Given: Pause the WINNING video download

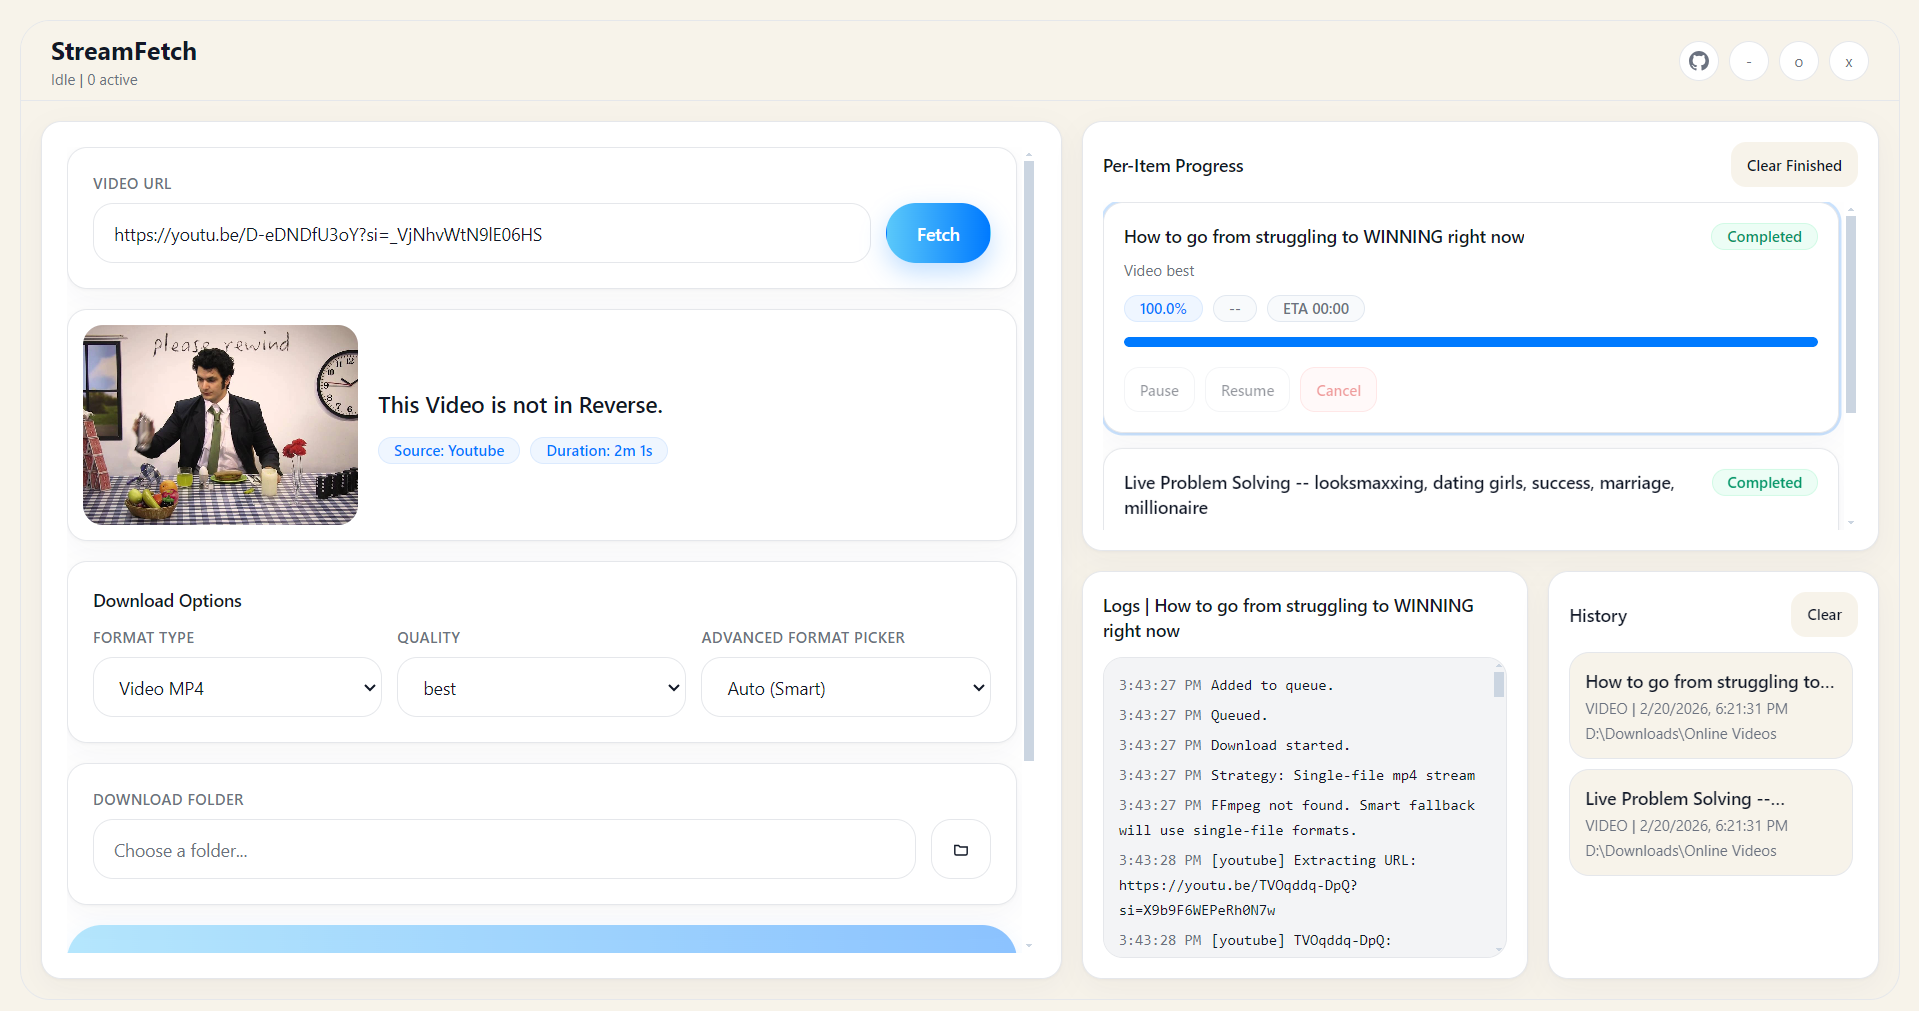Looking at the screenshot, I should [x=1158, y=389].
